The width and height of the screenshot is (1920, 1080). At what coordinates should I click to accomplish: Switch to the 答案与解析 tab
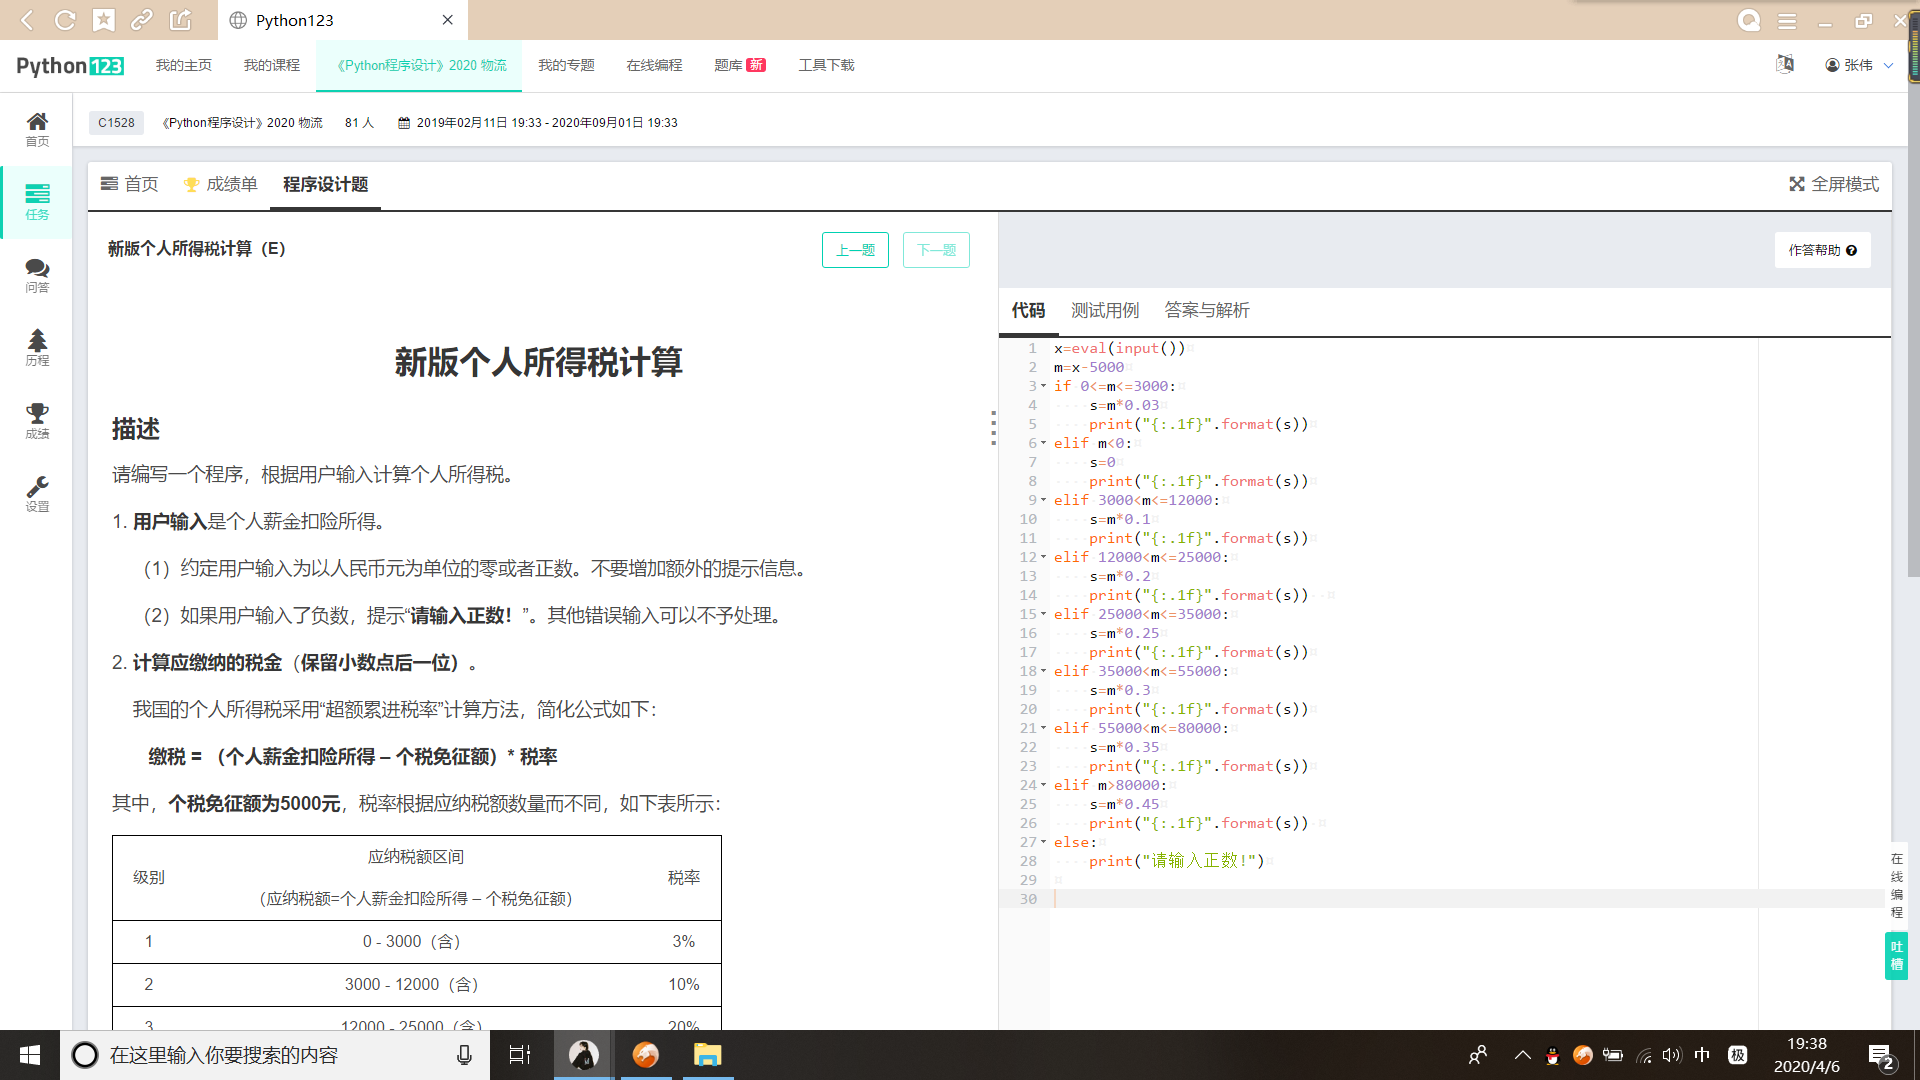point(1206,310)
